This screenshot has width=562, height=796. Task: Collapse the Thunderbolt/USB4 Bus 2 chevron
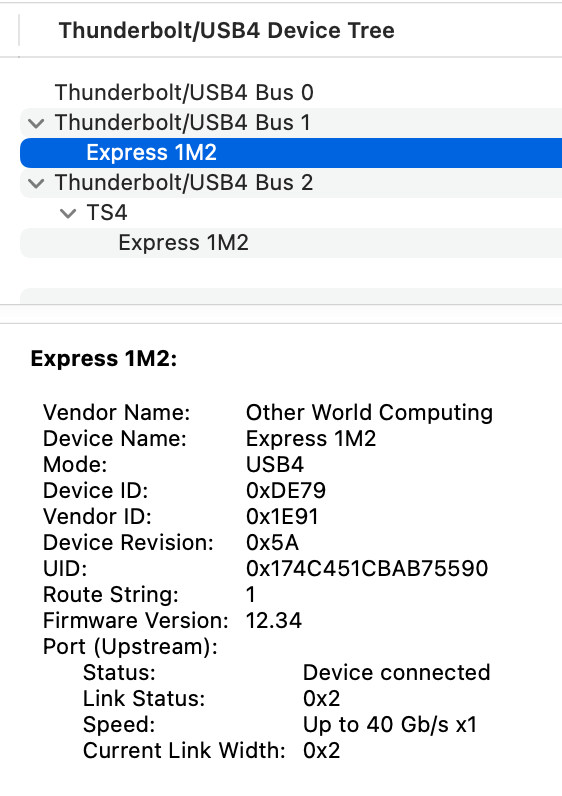click(x=36, y=183)
